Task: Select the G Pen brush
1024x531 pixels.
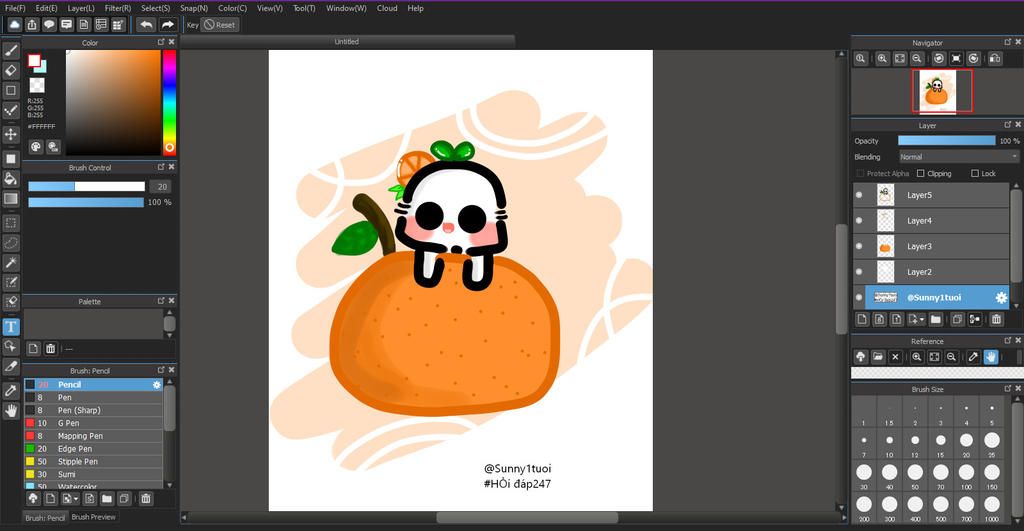Action: 93,423
